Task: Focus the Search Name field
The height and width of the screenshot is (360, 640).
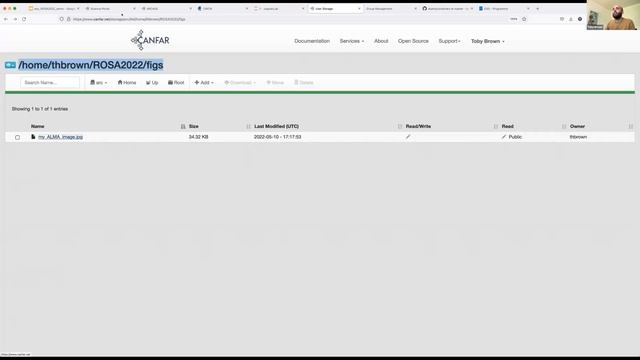Action: coord(50,82)
